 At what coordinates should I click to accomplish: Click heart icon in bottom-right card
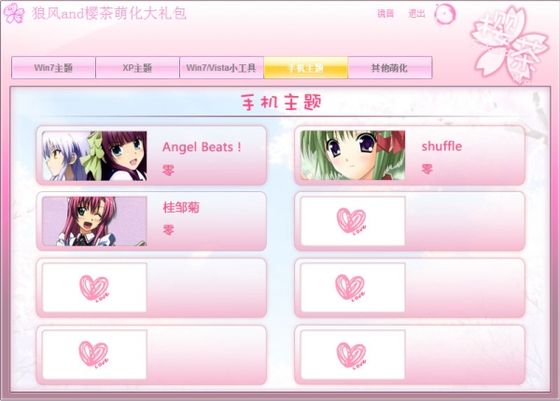[351, 355]
